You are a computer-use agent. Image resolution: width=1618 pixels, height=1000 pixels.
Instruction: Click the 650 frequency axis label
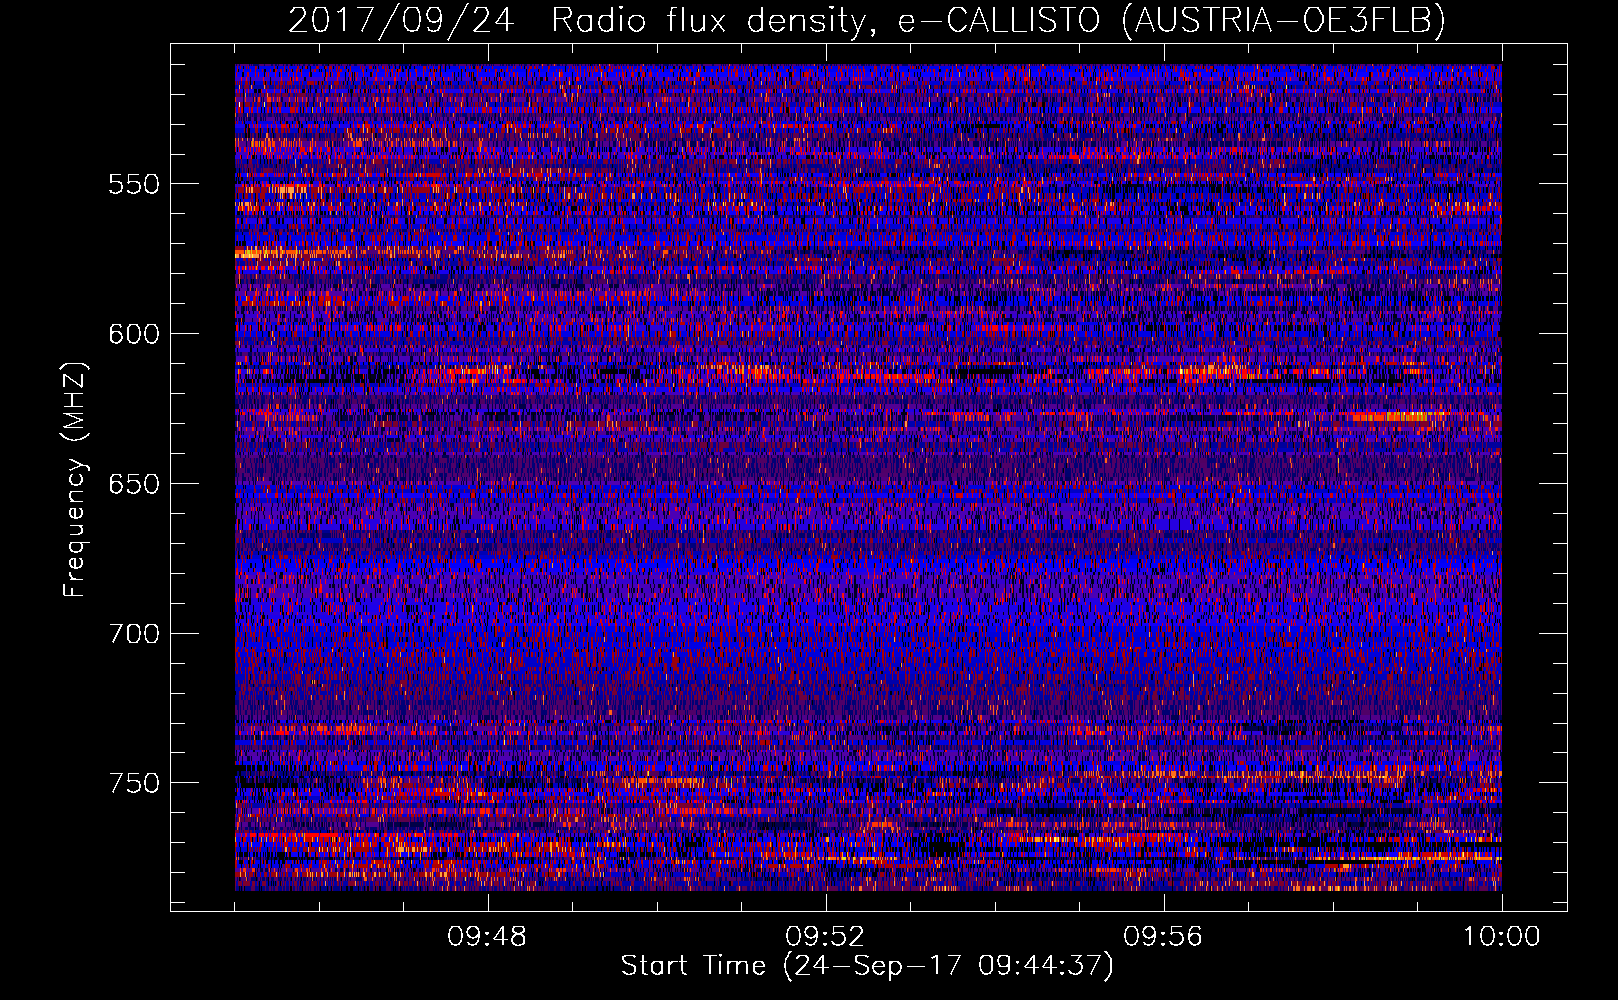pos(134,484)
